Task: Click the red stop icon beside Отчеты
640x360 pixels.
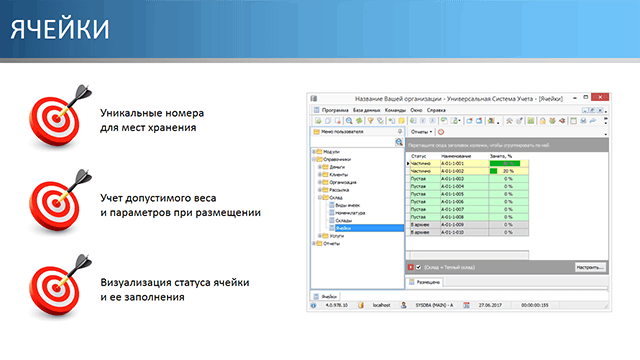Action: click(x=441, y=132)
